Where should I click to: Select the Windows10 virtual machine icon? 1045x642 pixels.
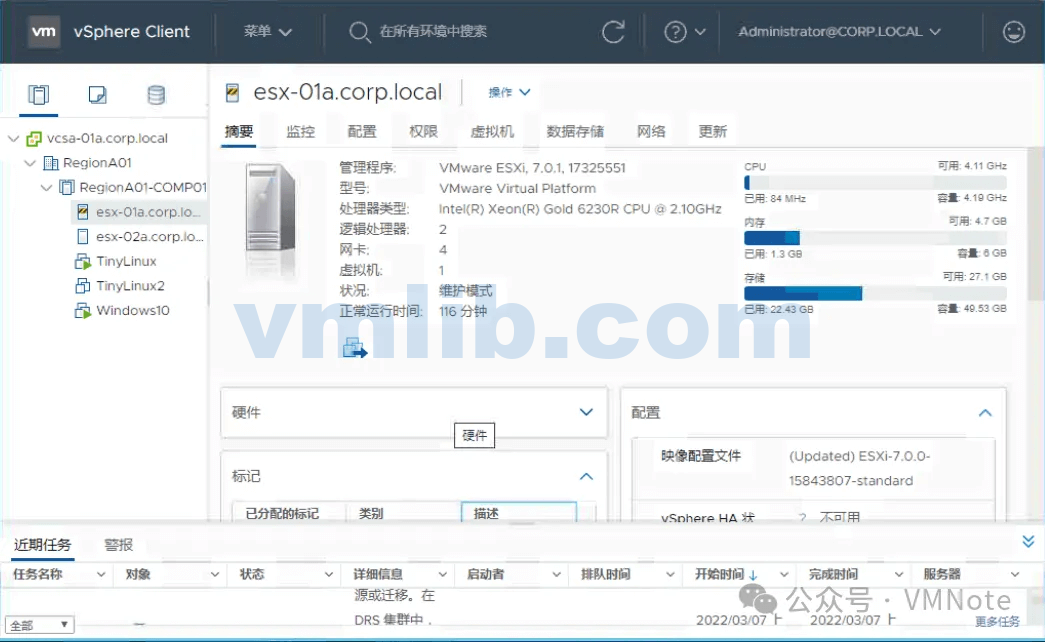point(81,310)
